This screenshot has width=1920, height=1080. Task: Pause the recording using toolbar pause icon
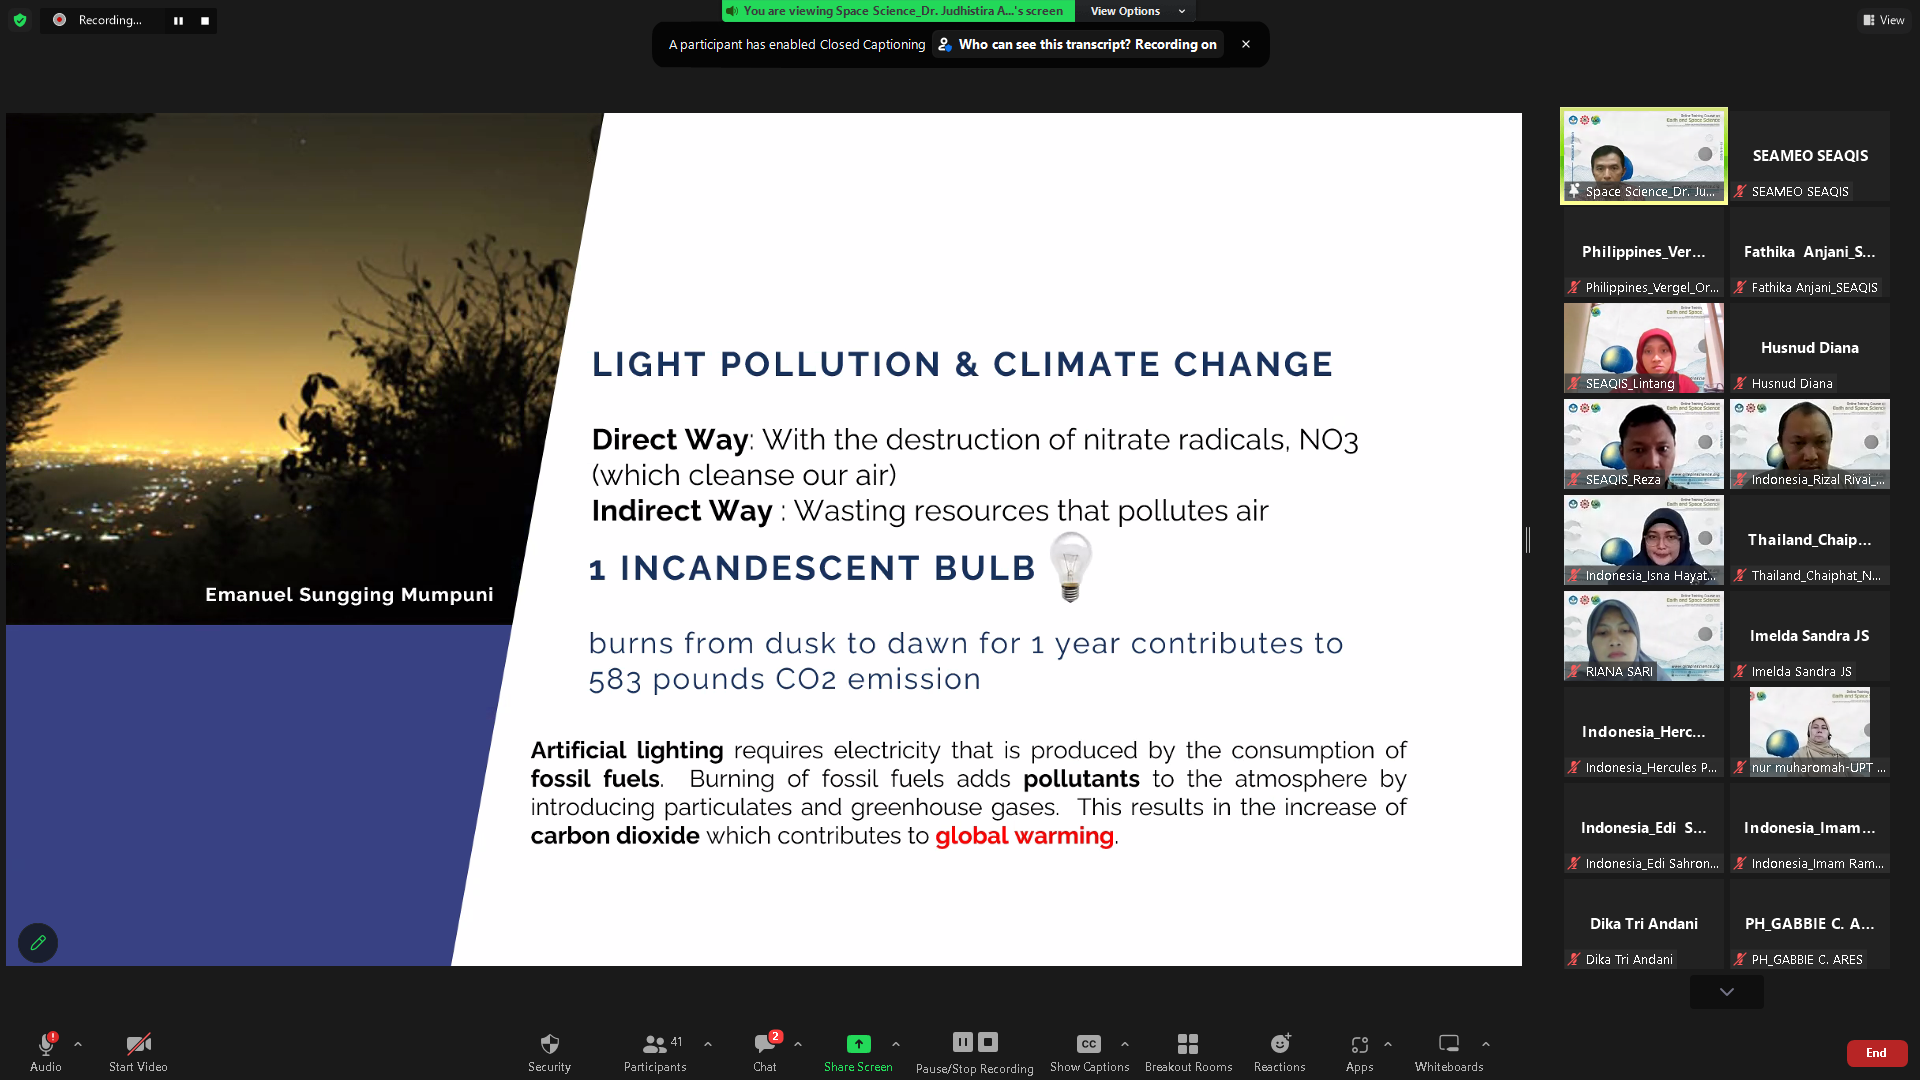pos(961,1041)
